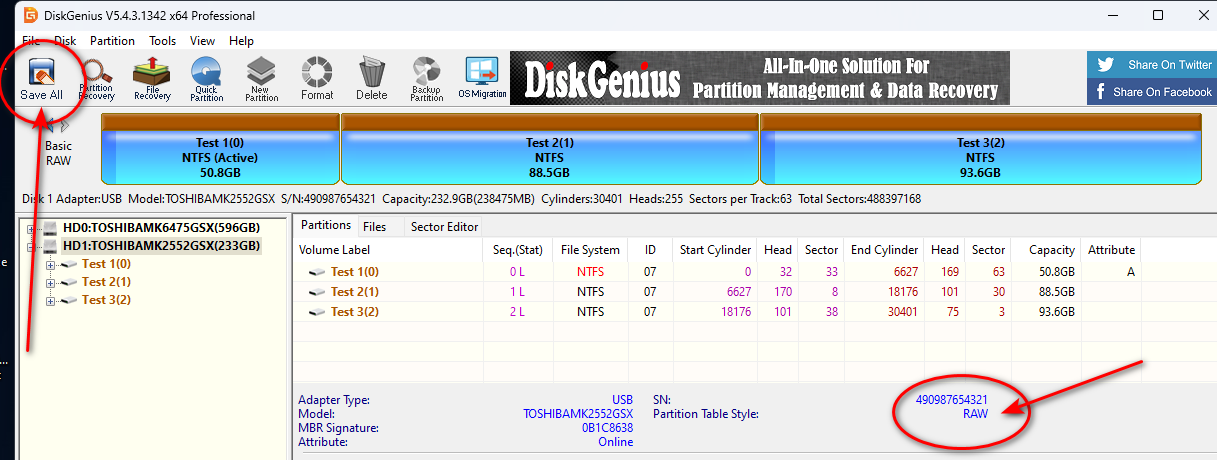Click Attribute column header
Image resolution: width=1217 pixels, height=460 pixels.
(1111, 250)
